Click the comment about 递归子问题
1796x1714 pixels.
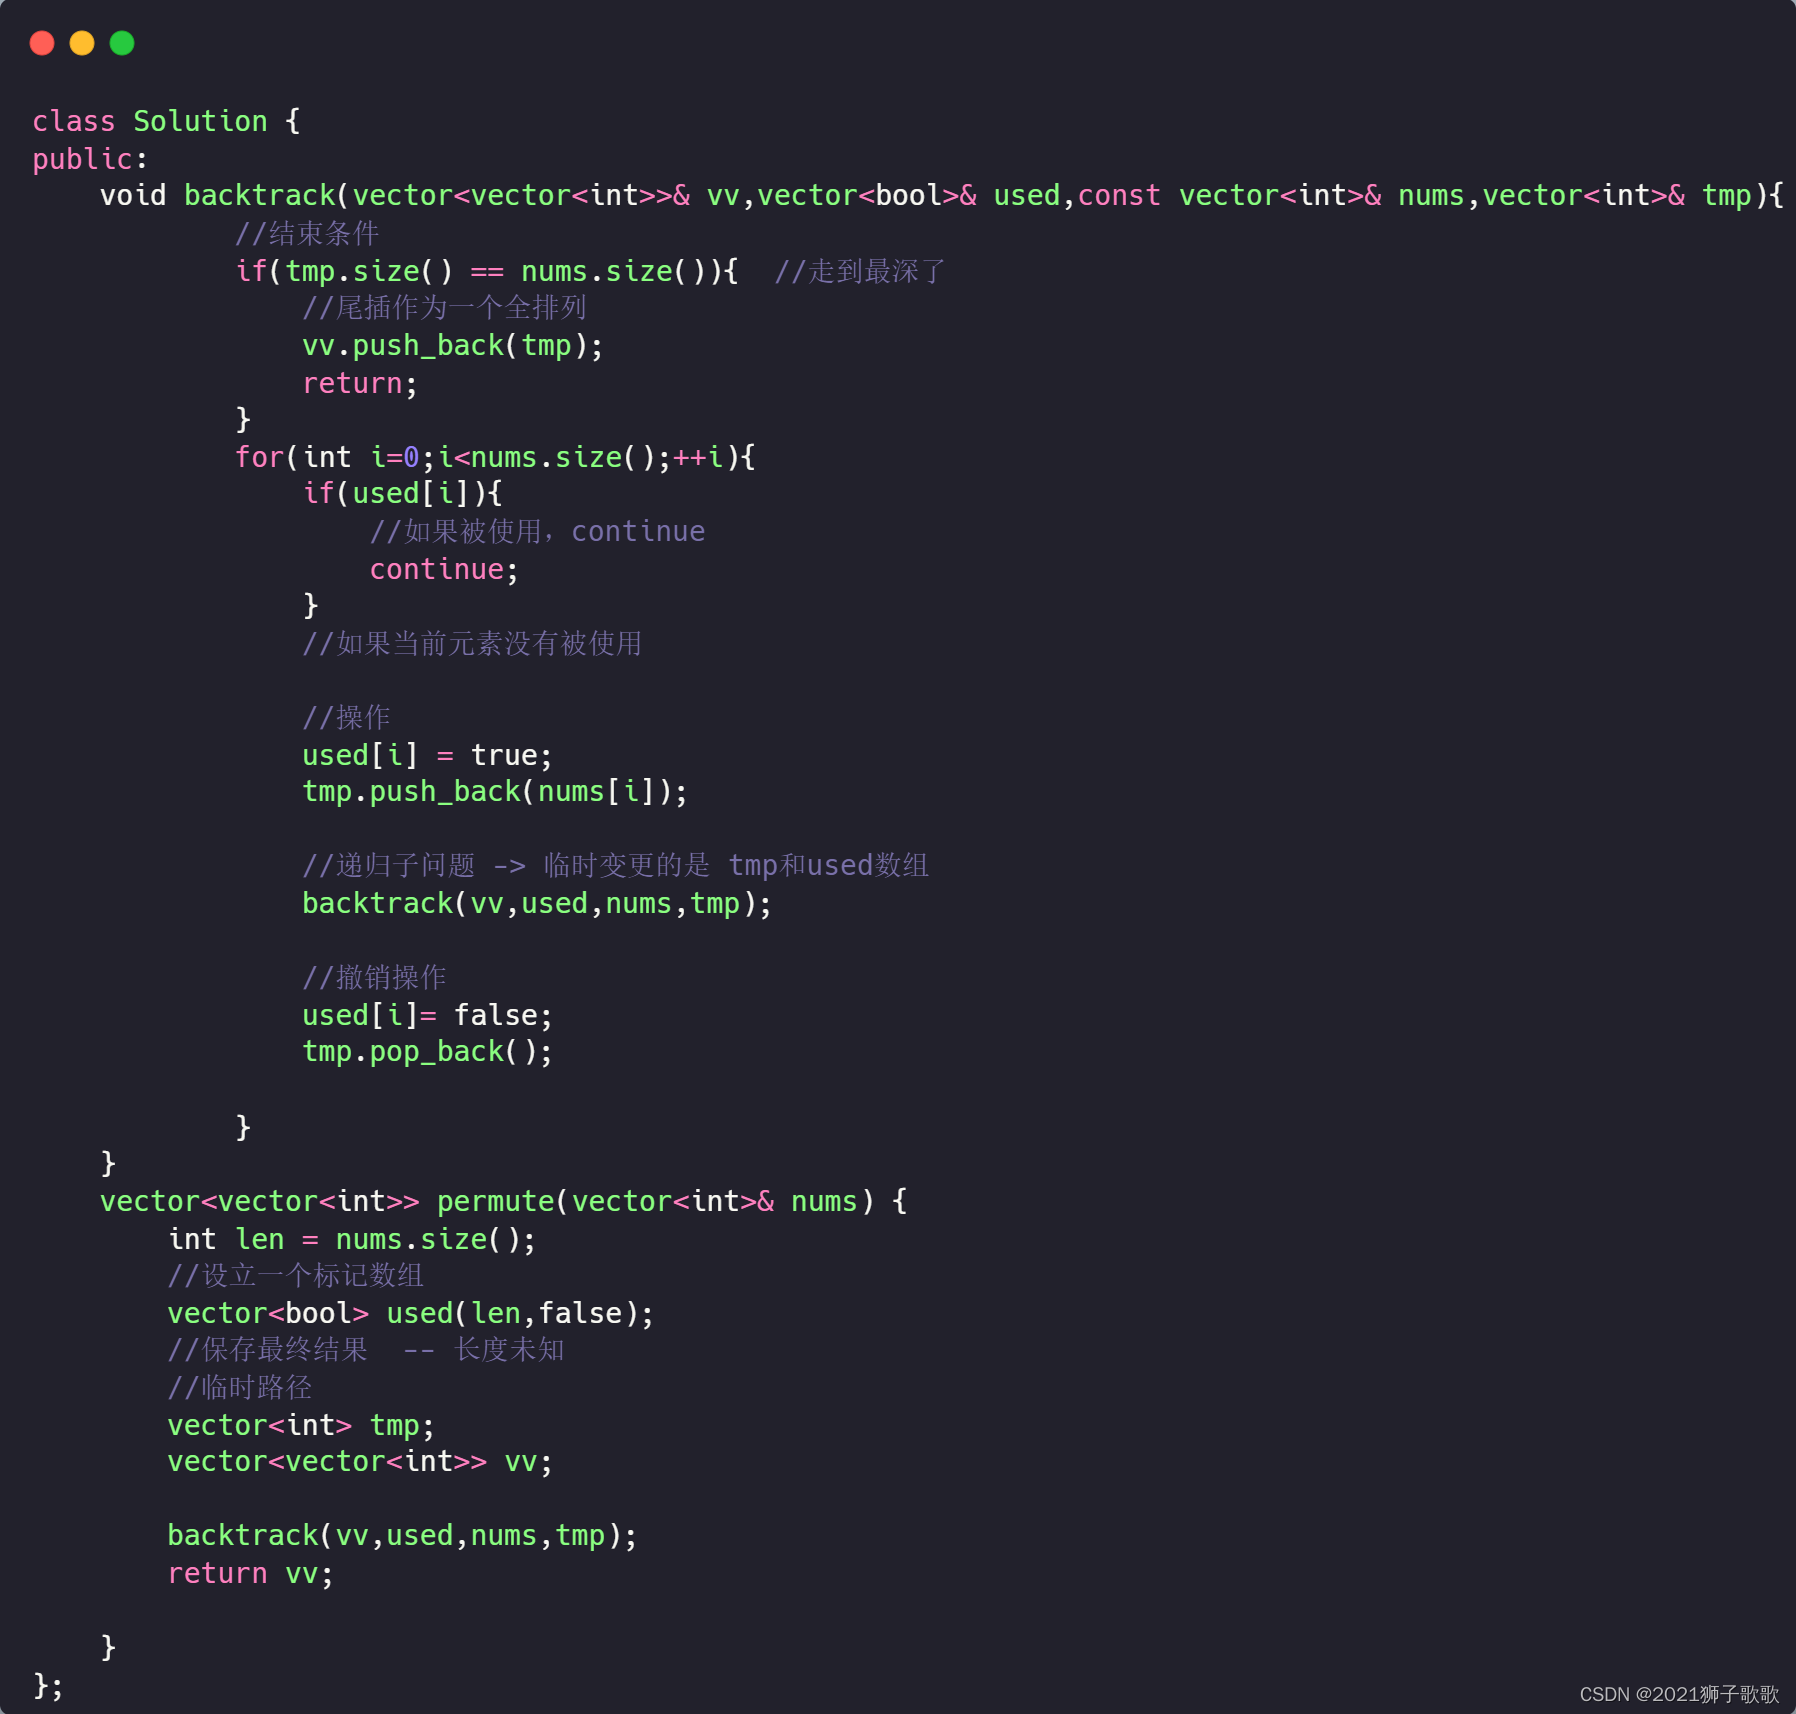(x=616, y=865)
